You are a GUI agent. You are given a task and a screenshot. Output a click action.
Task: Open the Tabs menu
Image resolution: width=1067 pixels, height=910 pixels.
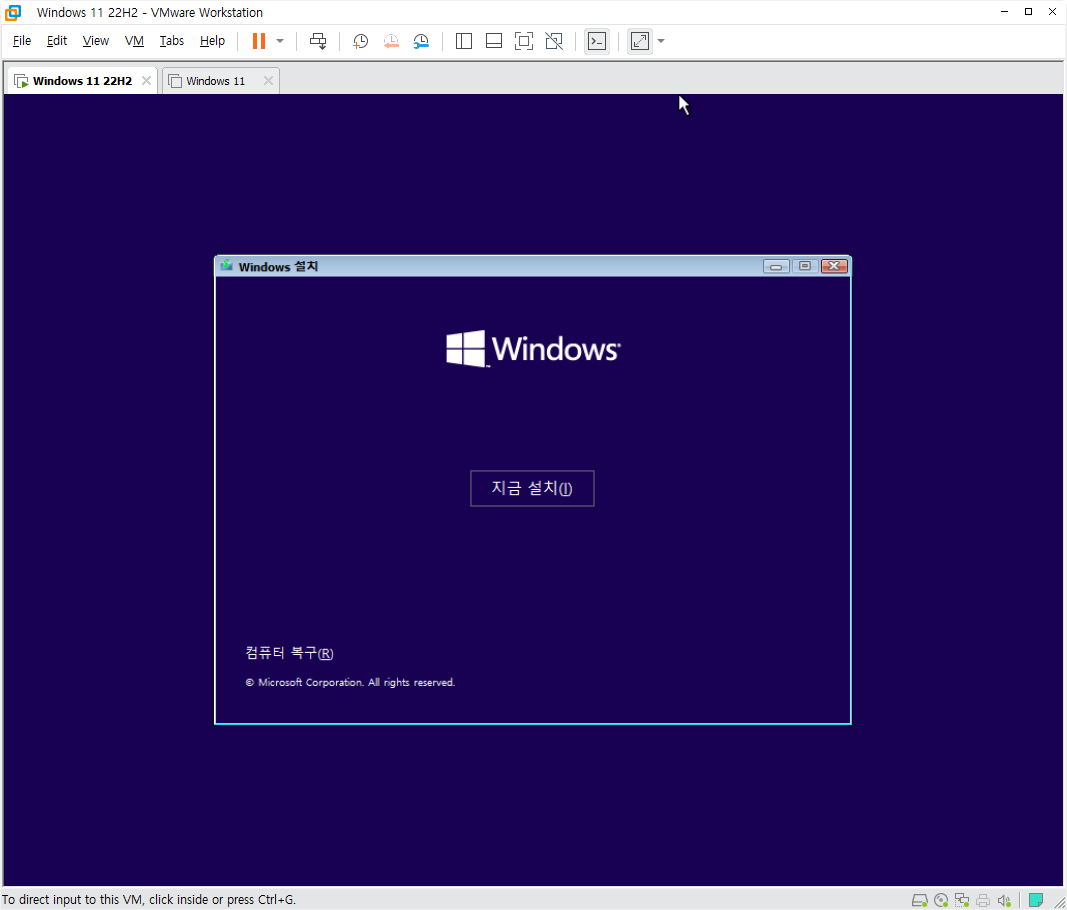pyautogui.click(x=171, y=41)
